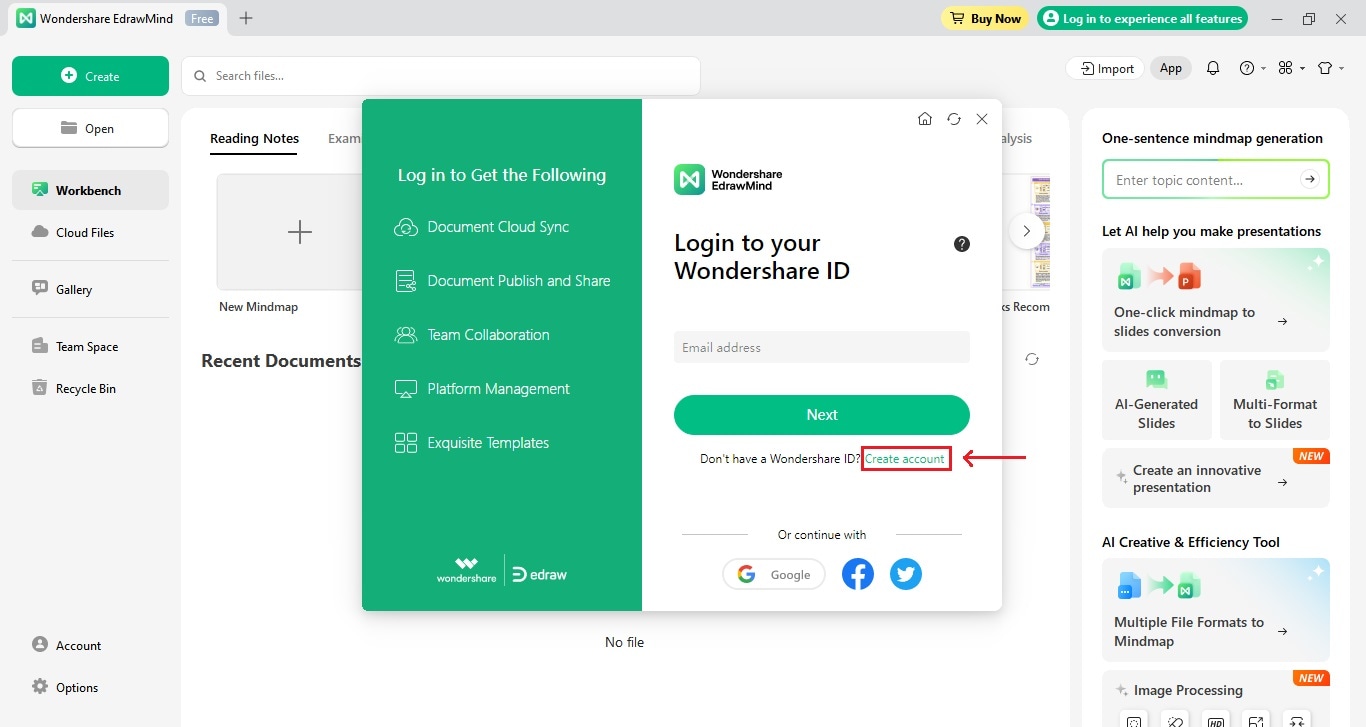Image resolution: width=1366 pixels, height=727 pixels.
Task: Click the Wondershare EdrawMind dialog logo
Action: coord(728,180)
